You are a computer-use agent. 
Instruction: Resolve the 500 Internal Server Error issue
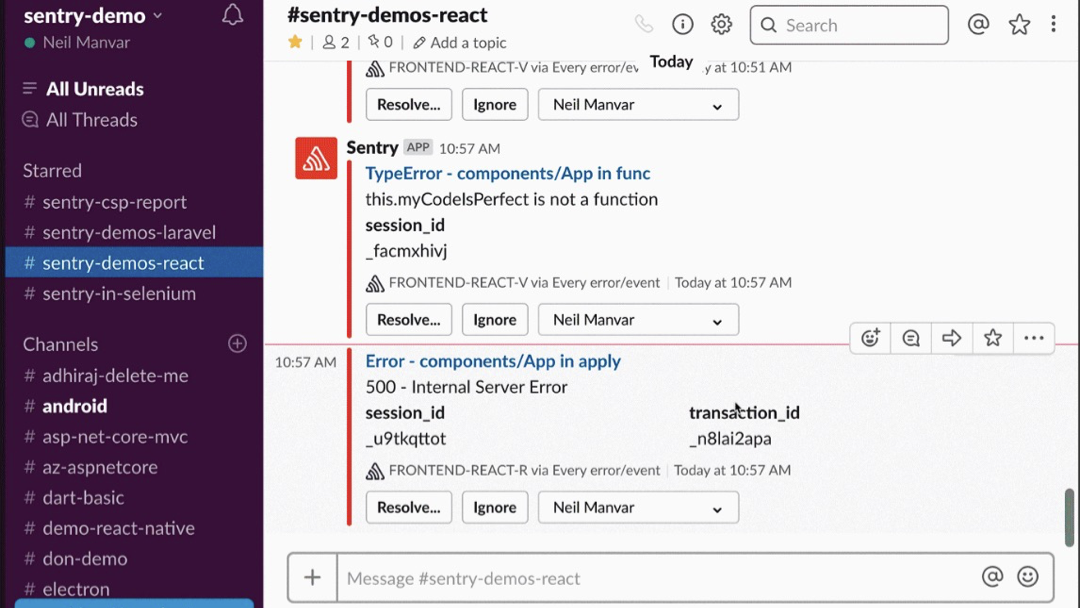click(409, 507)
